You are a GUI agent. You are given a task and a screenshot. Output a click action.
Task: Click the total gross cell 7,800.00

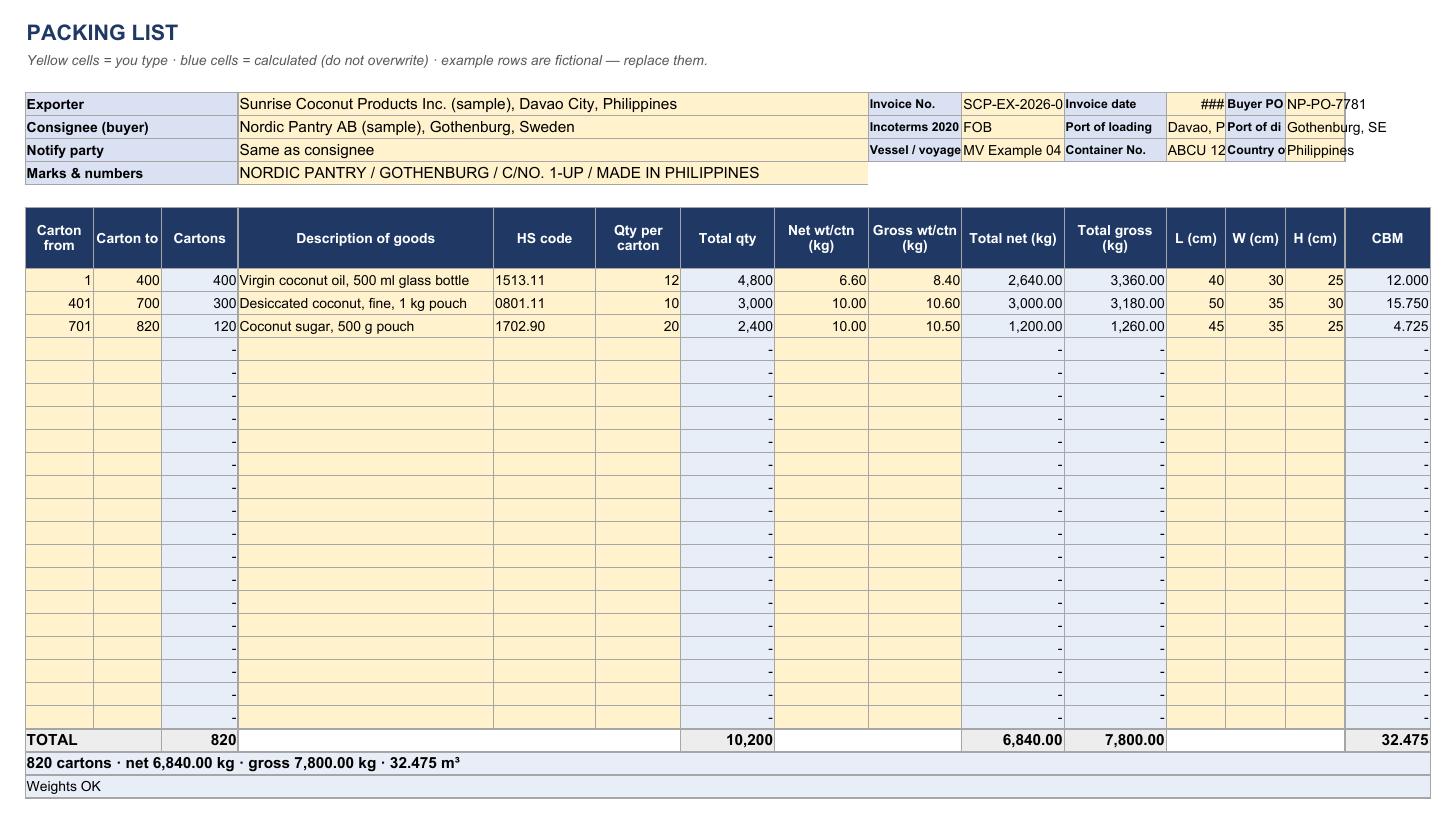pos(1115,741)
